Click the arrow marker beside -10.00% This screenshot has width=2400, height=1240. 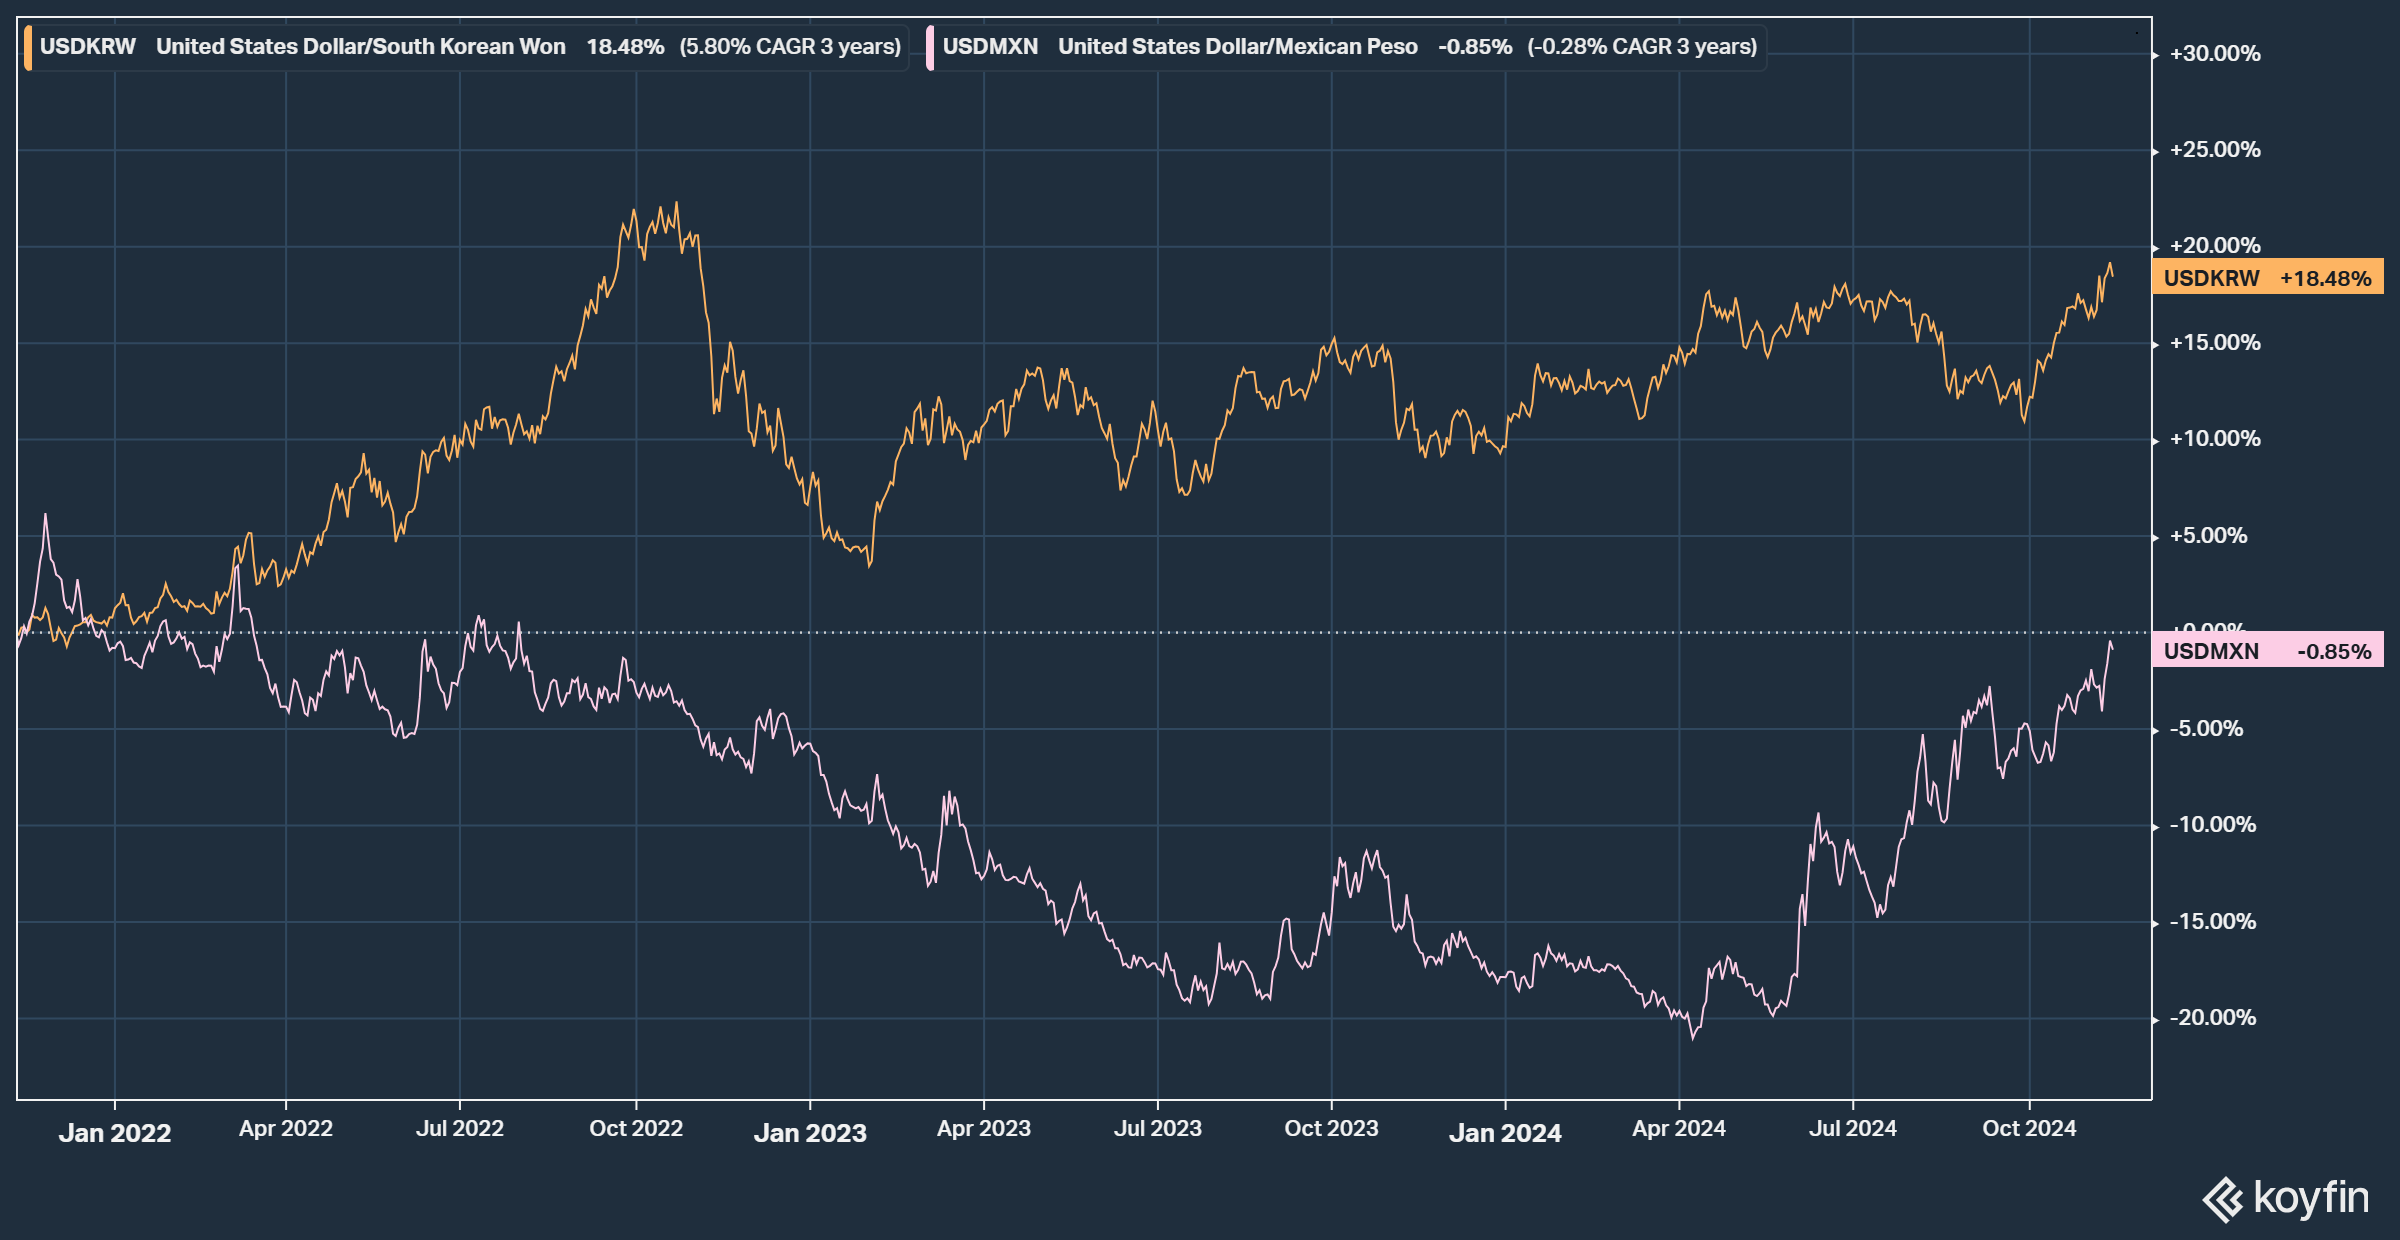[x=2156, y=826]
